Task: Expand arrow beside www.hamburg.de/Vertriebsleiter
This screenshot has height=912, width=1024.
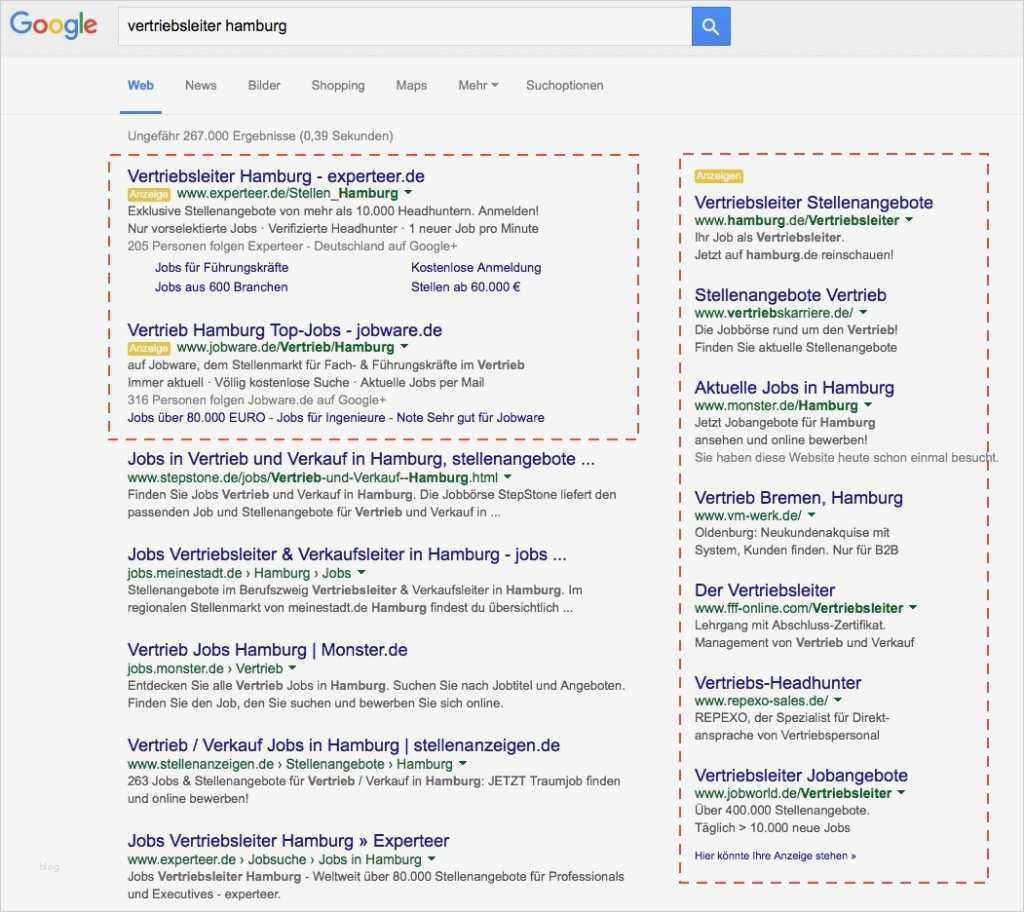Action: click(909, 220)
